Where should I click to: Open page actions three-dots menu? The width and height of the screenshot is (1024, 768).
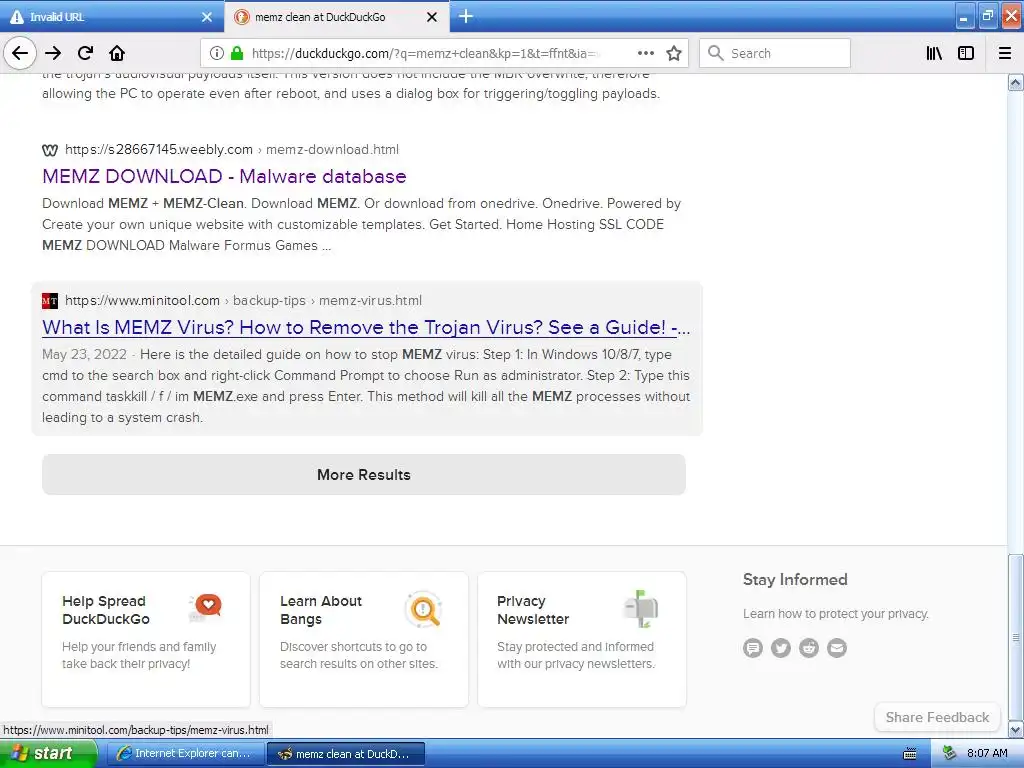[x=645, y=54]
